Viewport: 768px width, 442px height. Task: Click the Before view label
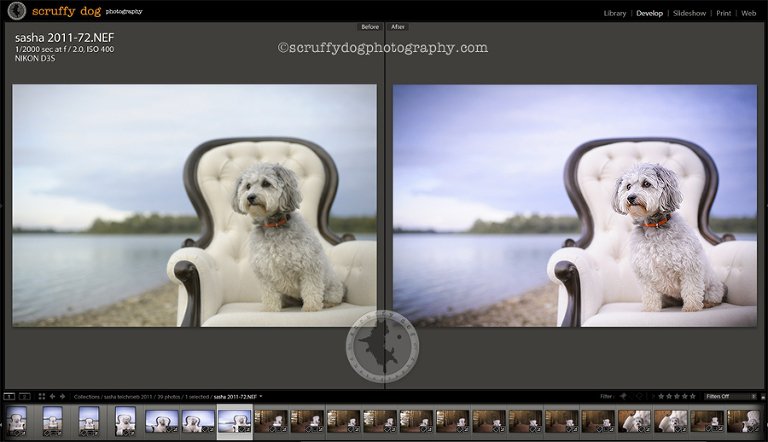pyautogui.click(x=370, y=27)
